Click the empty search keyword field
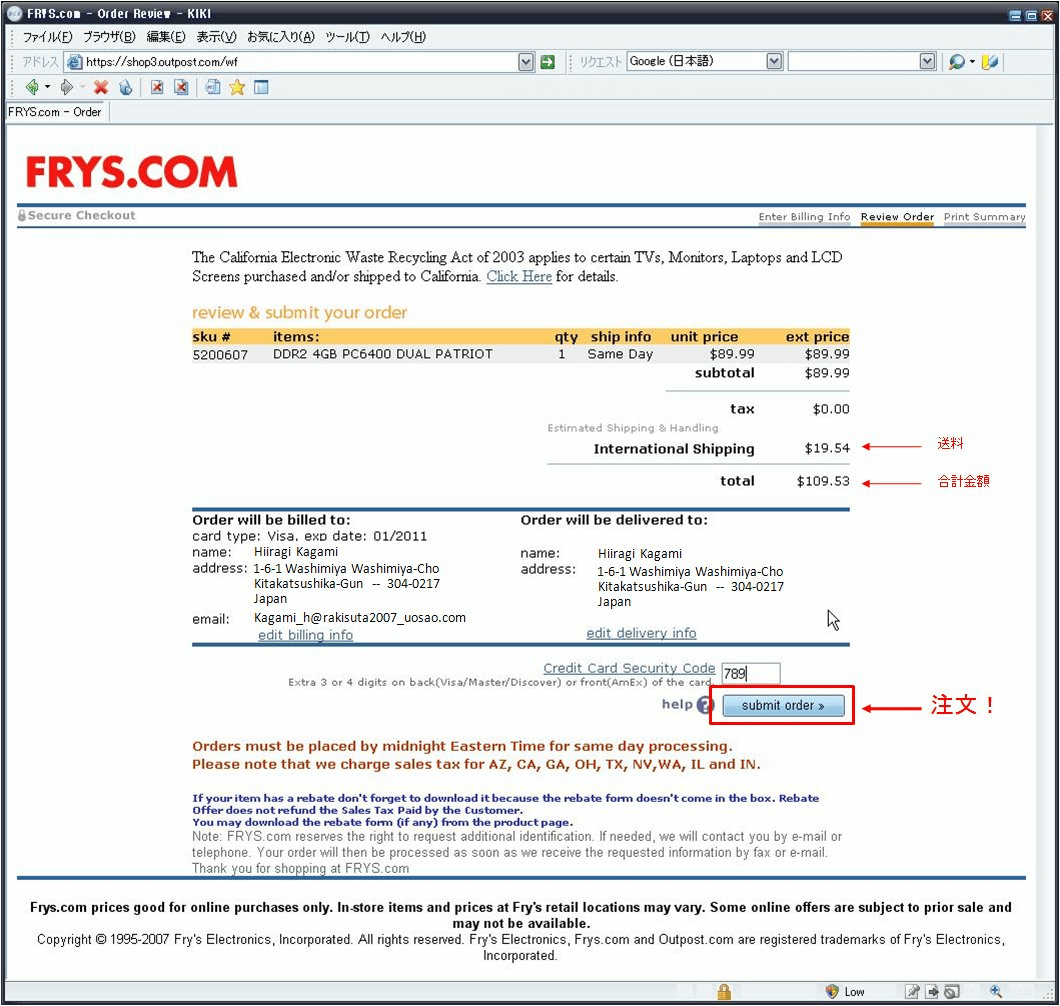 (854, 62)
